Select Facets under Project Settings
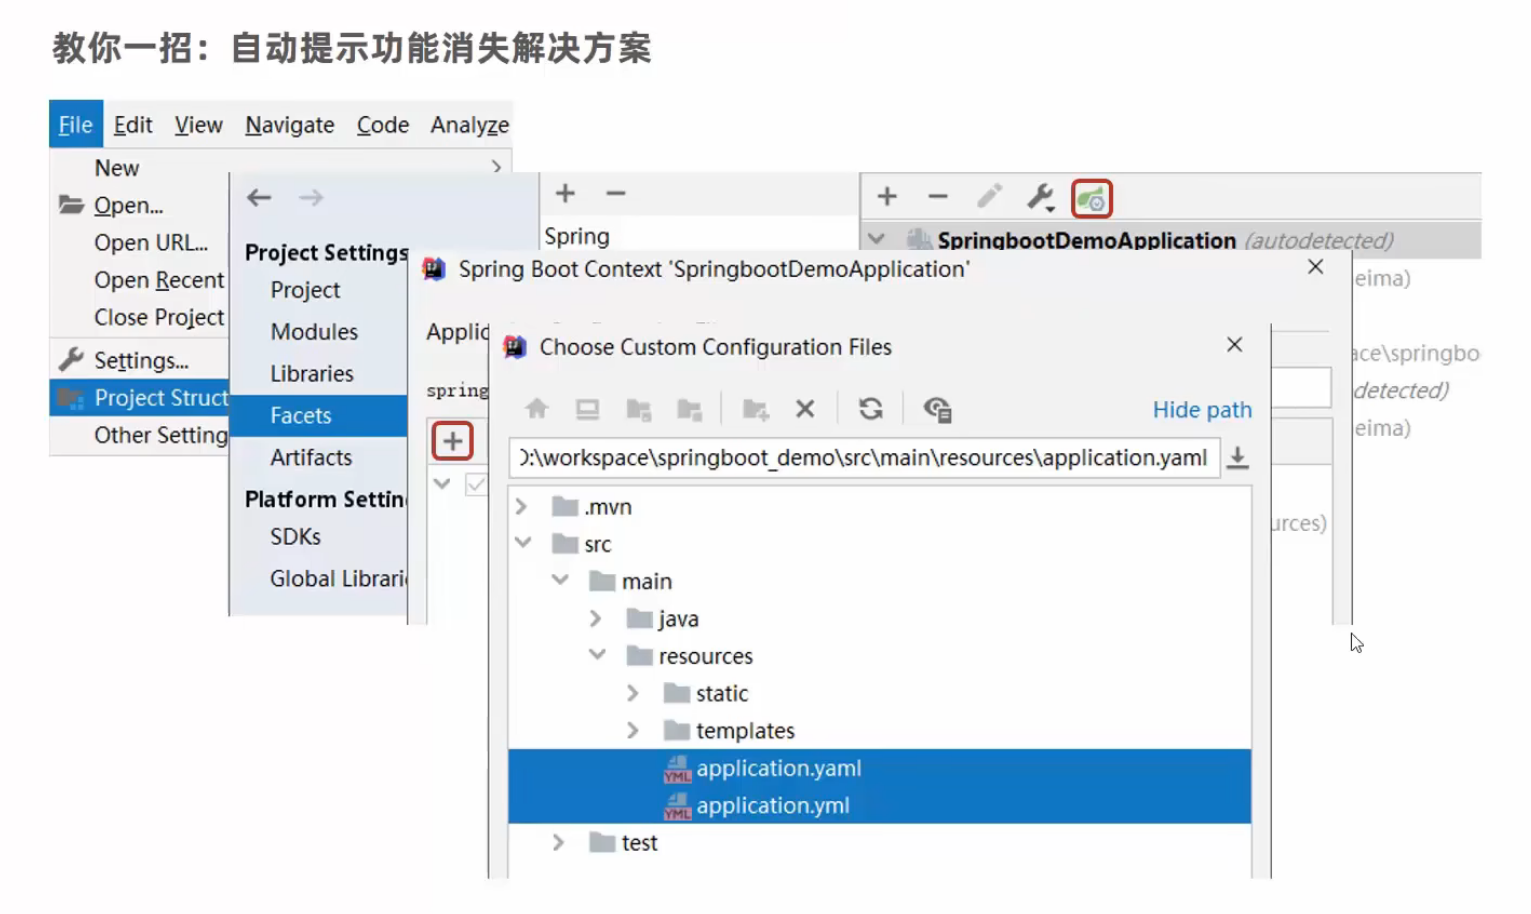1531x914 pixels. (319, 416)
